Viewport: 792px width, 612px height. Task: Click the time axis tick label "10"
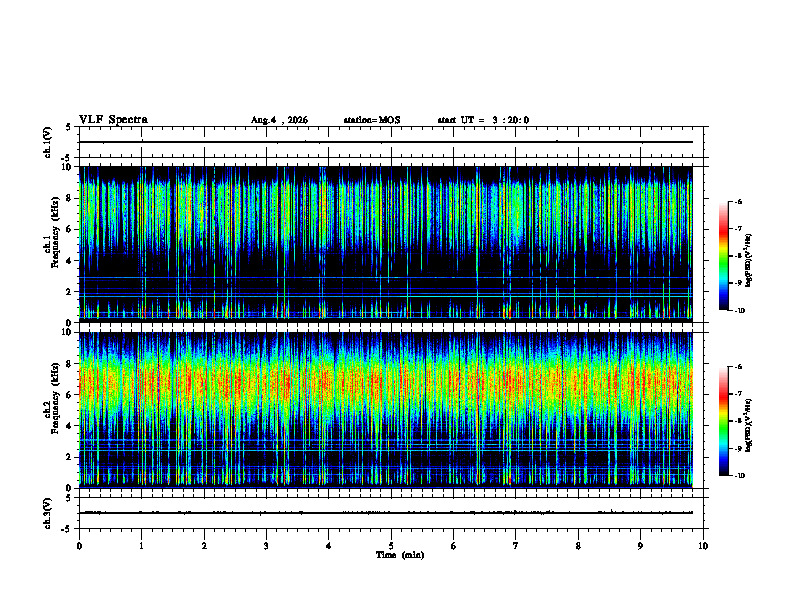(x=703, y=546)
